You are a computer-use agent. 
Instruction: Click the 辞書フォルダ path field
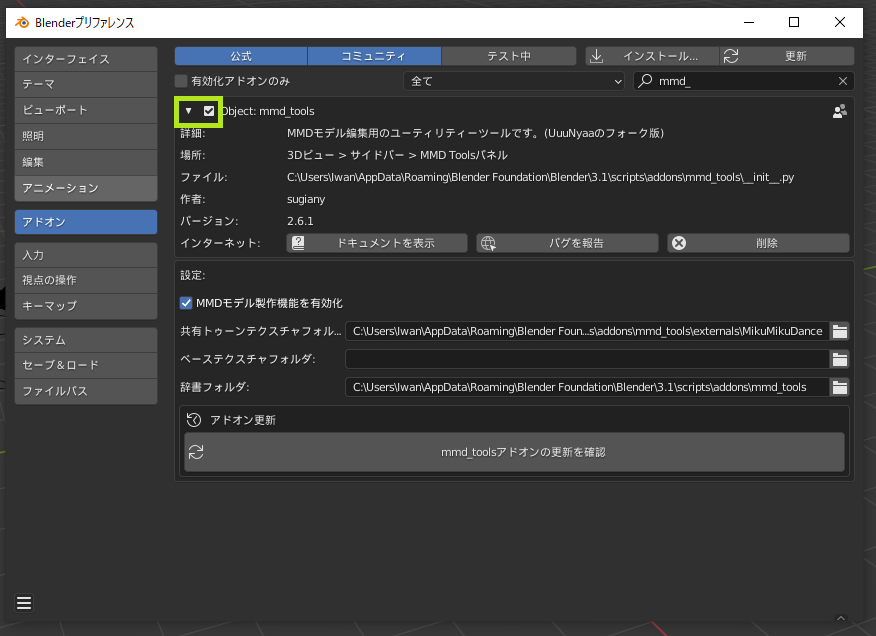coord(588,387)
